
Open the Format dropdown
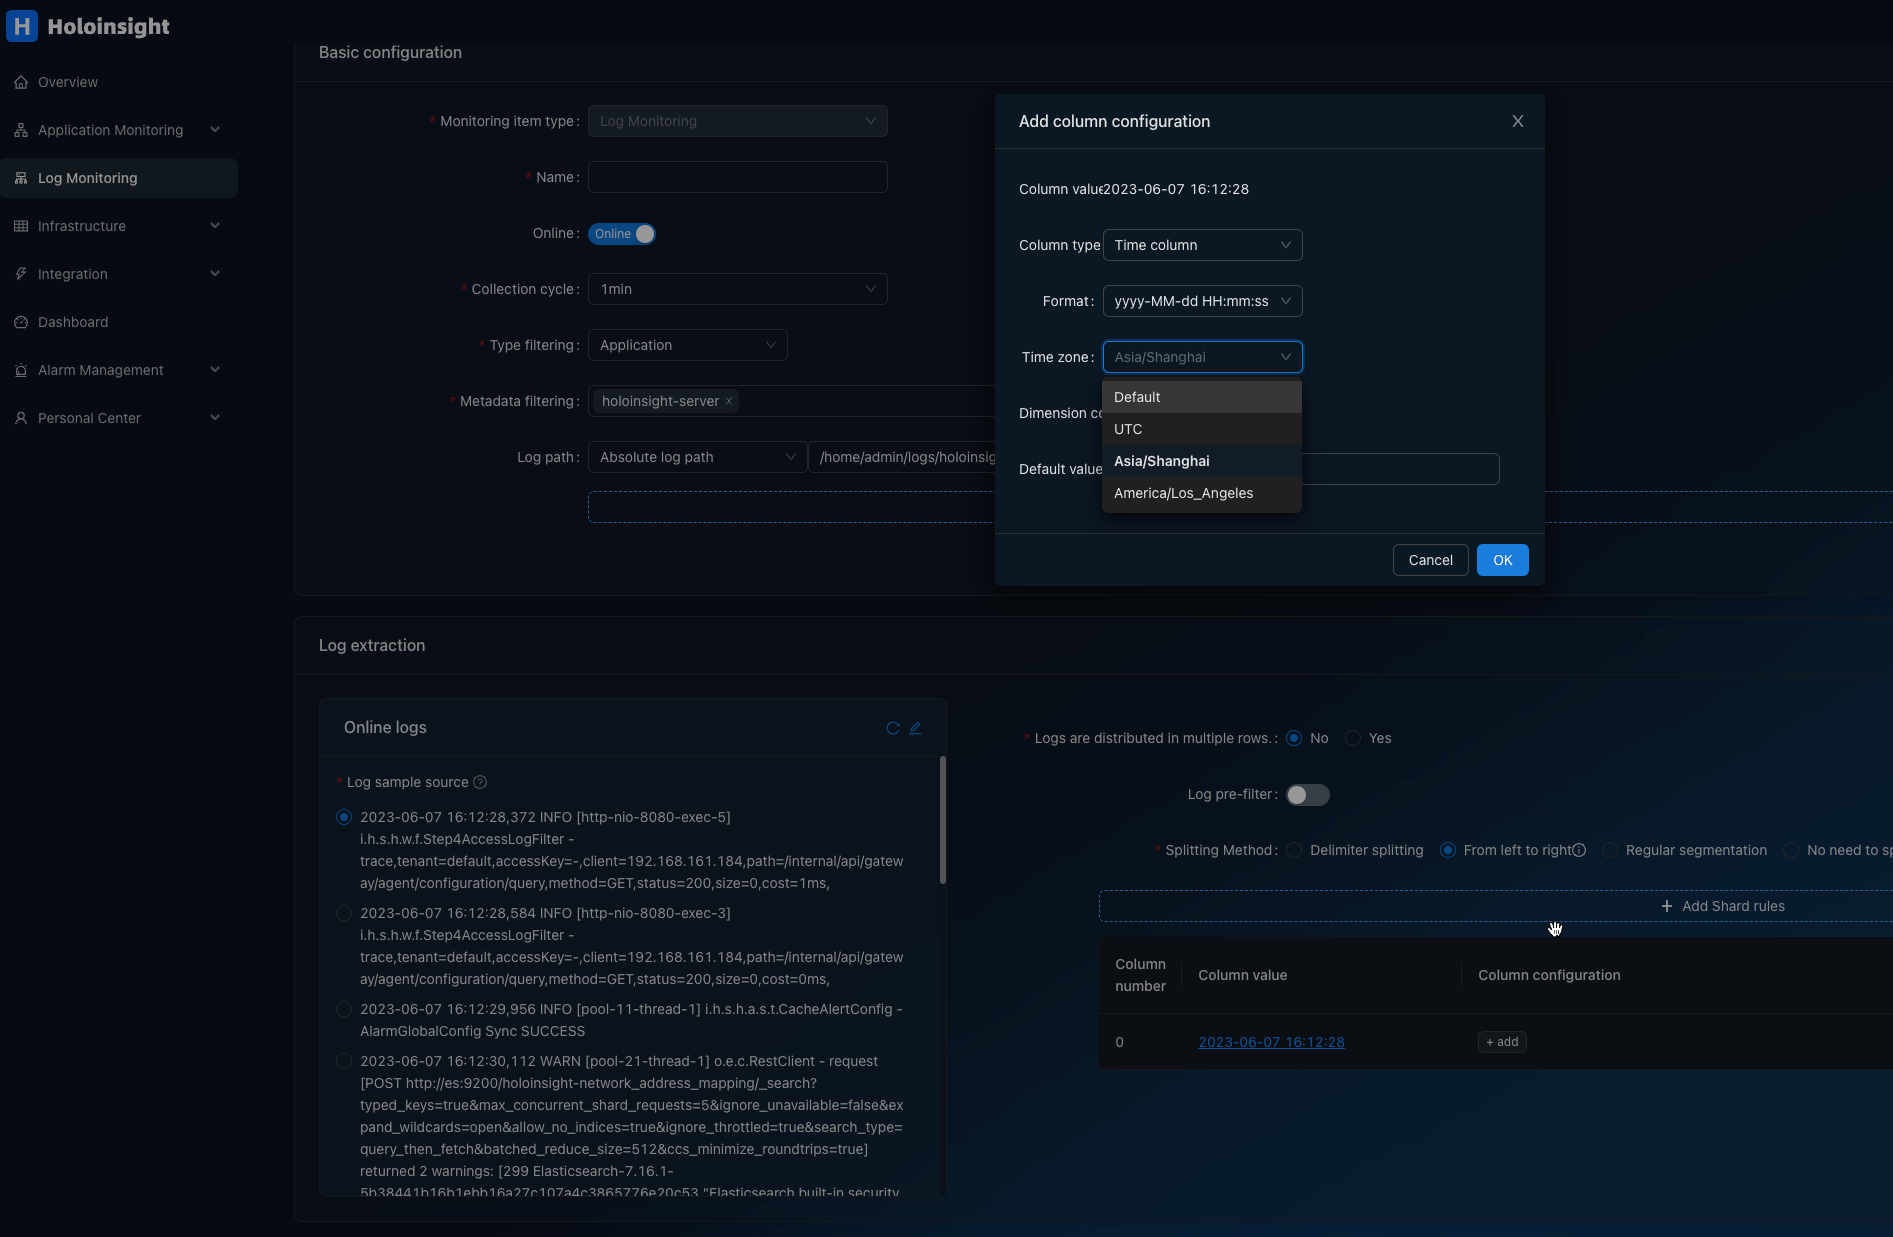pos(1203,301)
